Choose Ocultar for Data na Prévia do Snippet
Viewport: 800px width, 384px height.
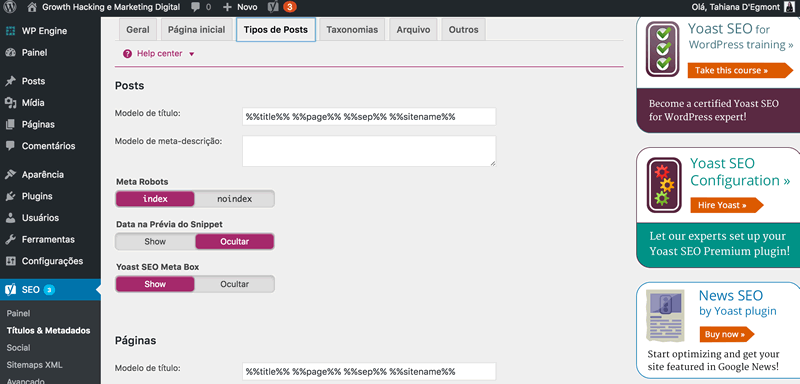point(235,241)
